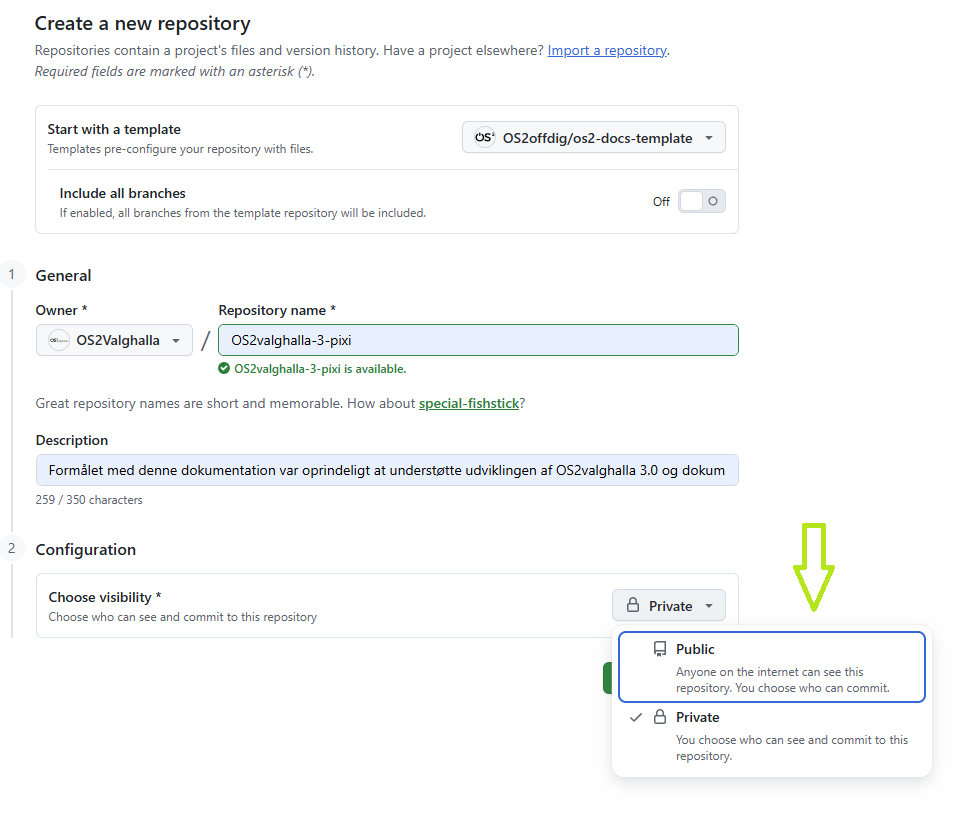Select Public visibility option
The image size is (963, 814).
tap(772, 667)
